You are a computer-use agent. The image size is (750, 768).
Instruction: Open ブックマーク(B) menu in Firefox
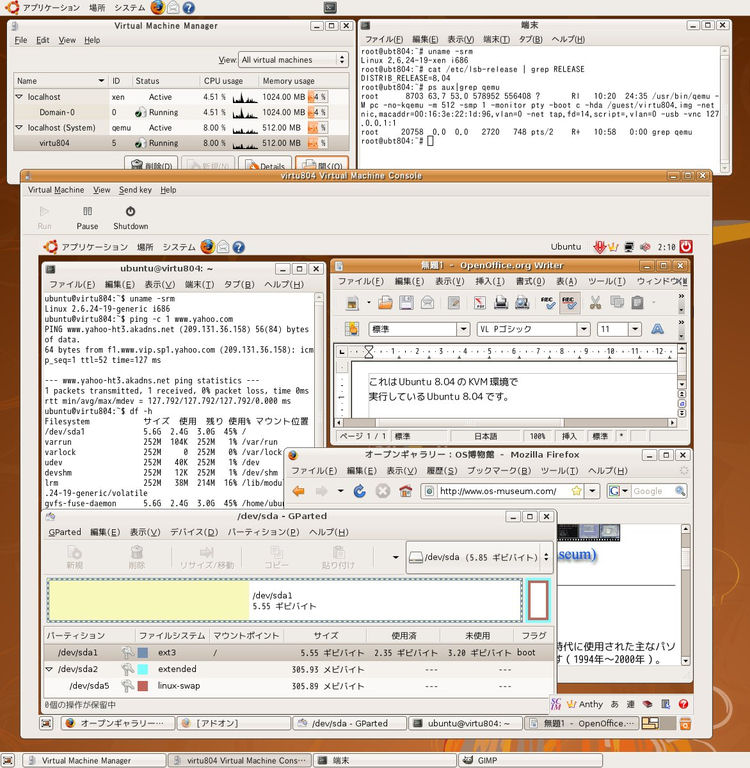tap(499, 471)
